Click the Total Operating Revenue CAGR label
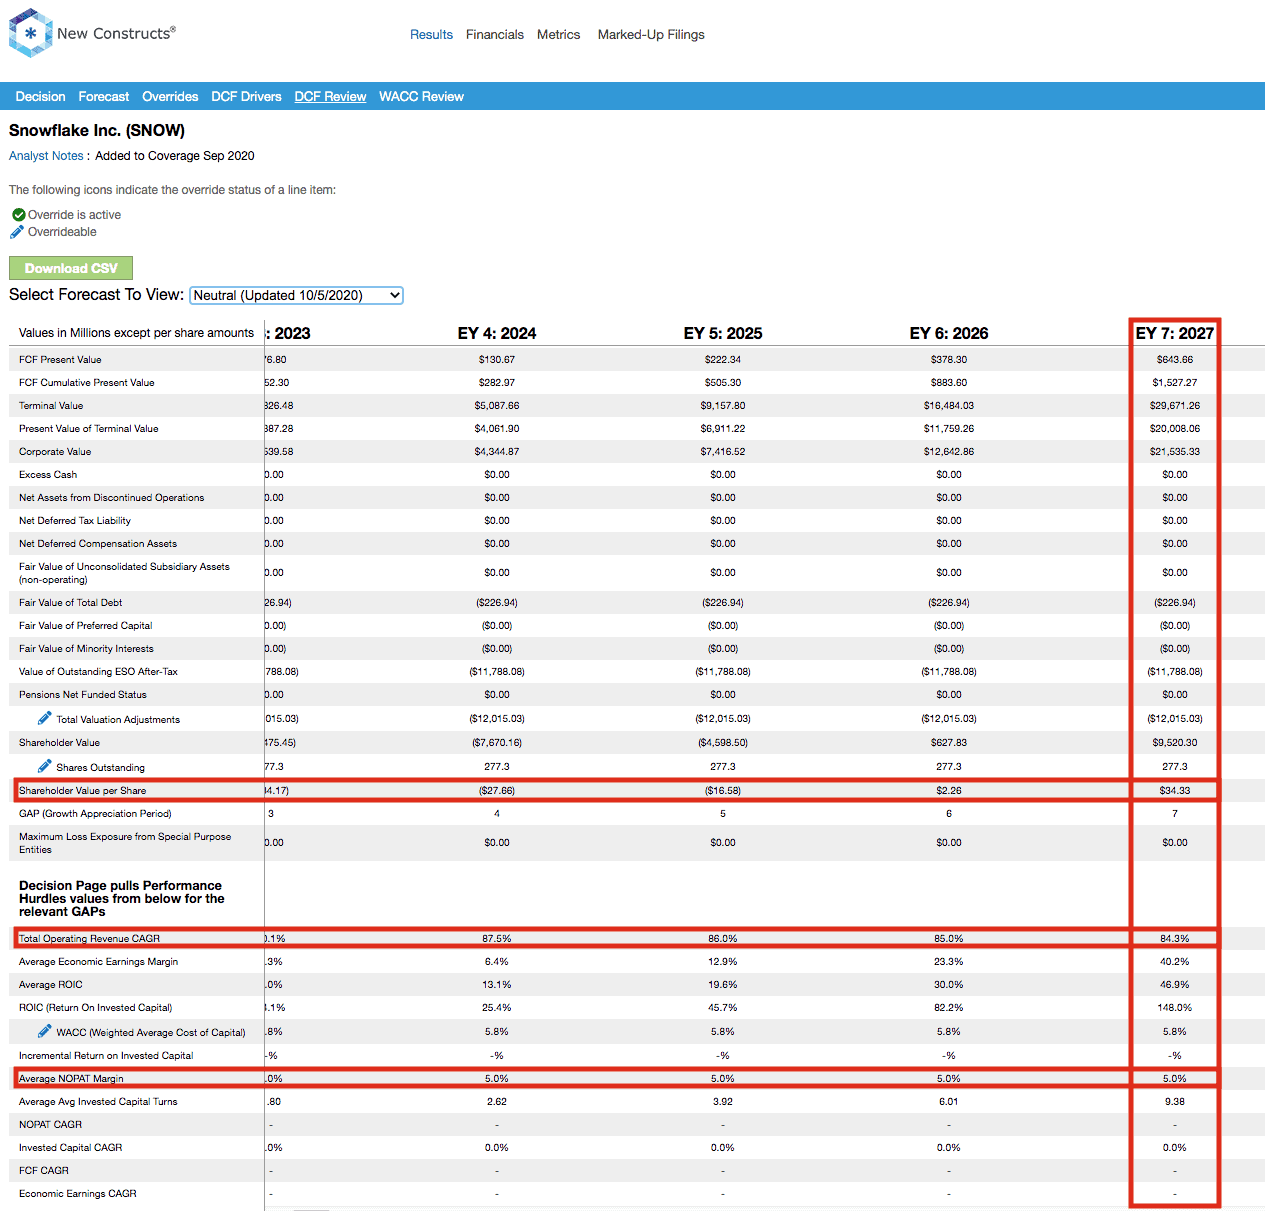This screenshot has height=1211, width=1265. coord(90,939)
